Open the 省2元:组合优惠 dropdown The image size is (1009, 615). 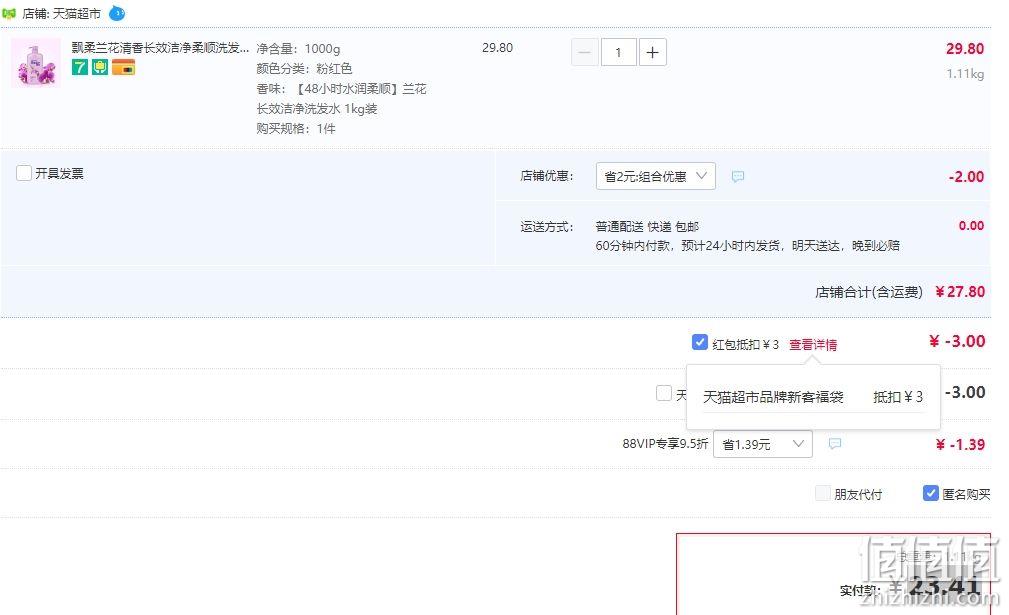coord(656,176)
